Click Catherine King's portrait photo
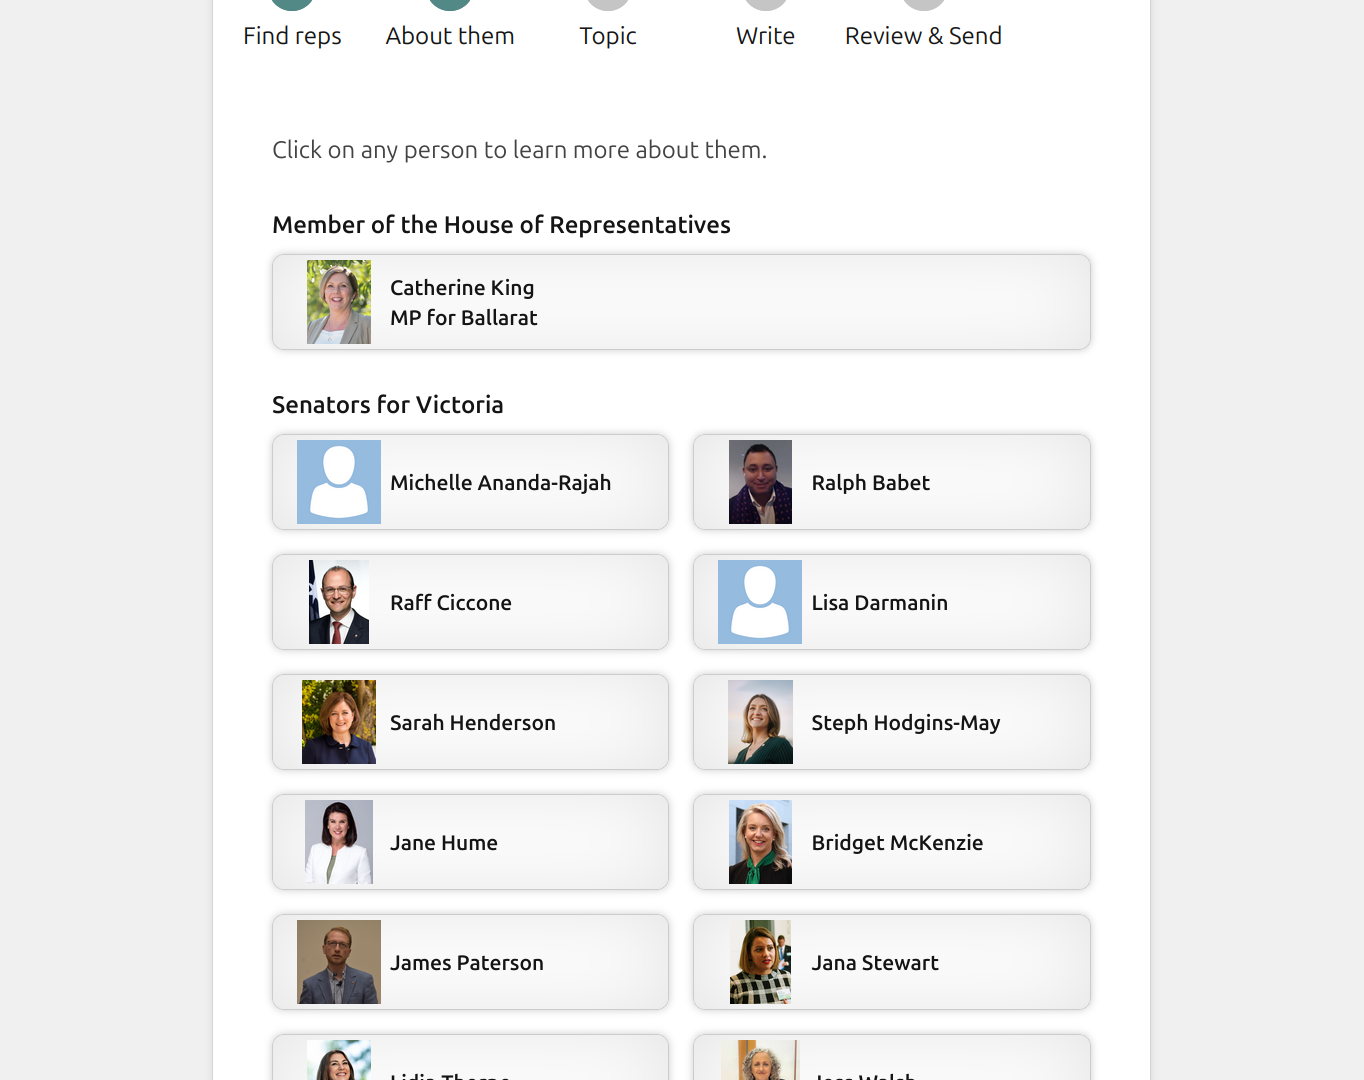The image size is (1364, 1080). (339, 302)
